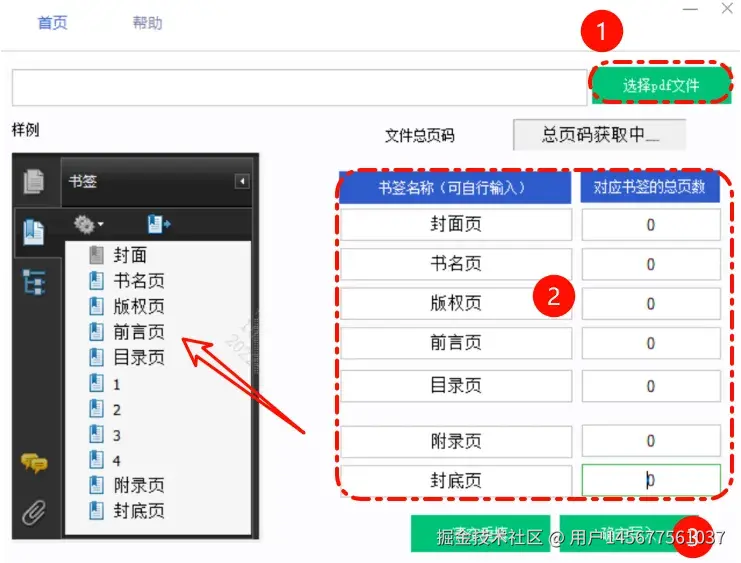This screenshot has height=563, width=741.
Task: Collapse the 书签 panel with arrow button
Action: 242,181
